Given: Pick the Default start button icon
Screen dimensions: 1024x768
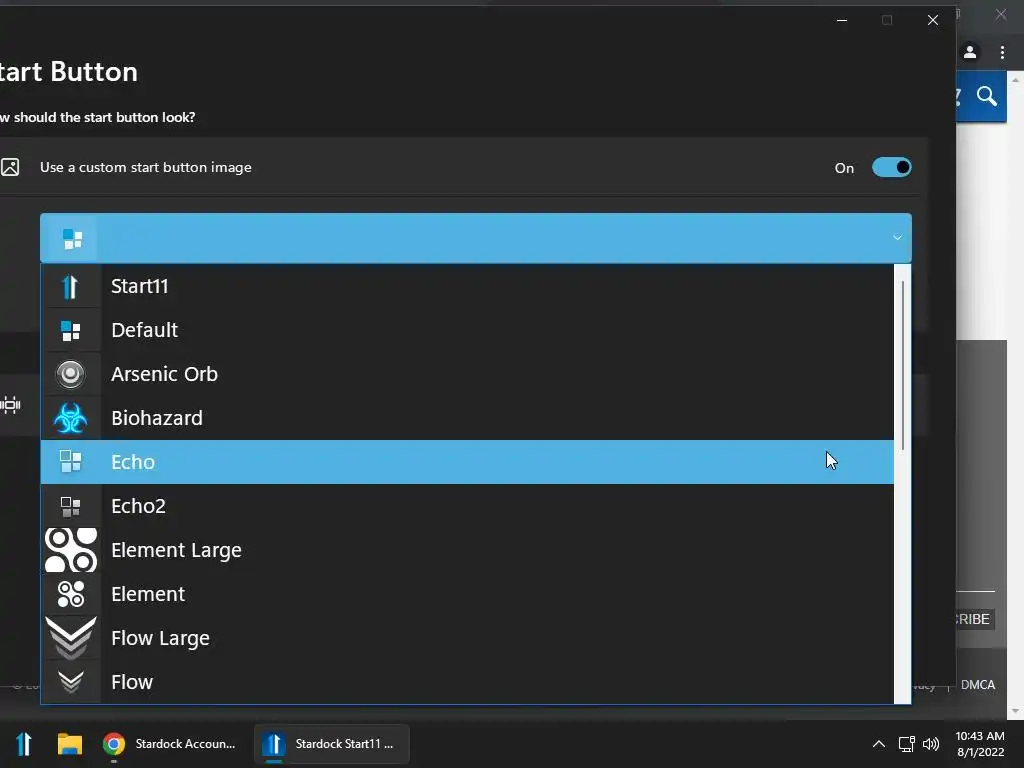Looking at the screenshot, I should (x=71, y=330).
